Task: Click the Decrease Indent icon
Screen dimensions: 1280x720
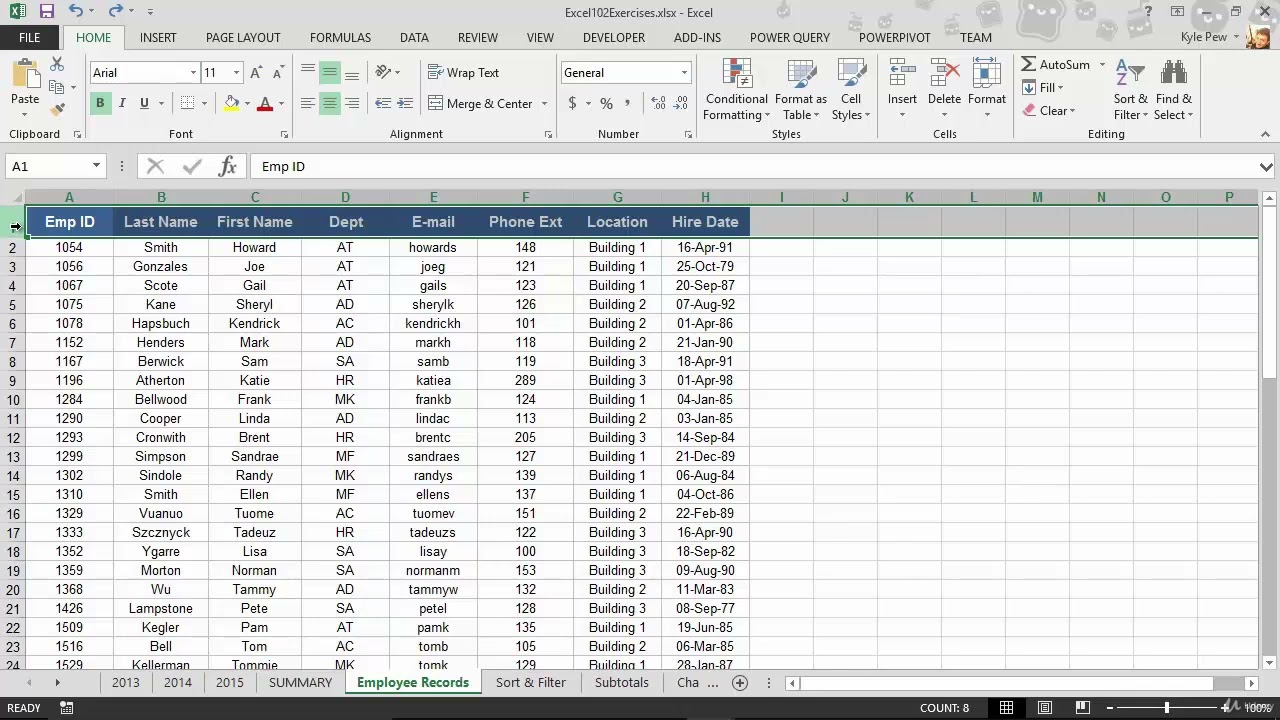Action: tap(383, 103)
